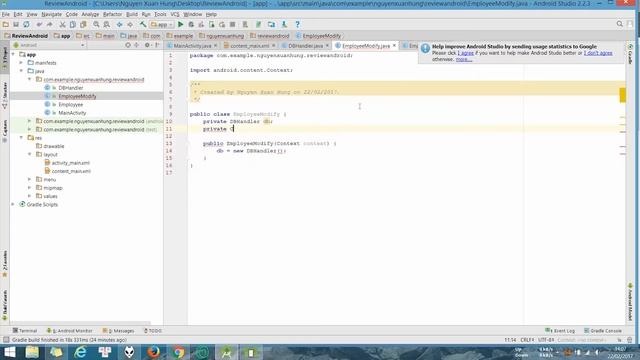640x360 pixels.
Task: Click the Cut scissors icon
Action: (x=62, y=24)
